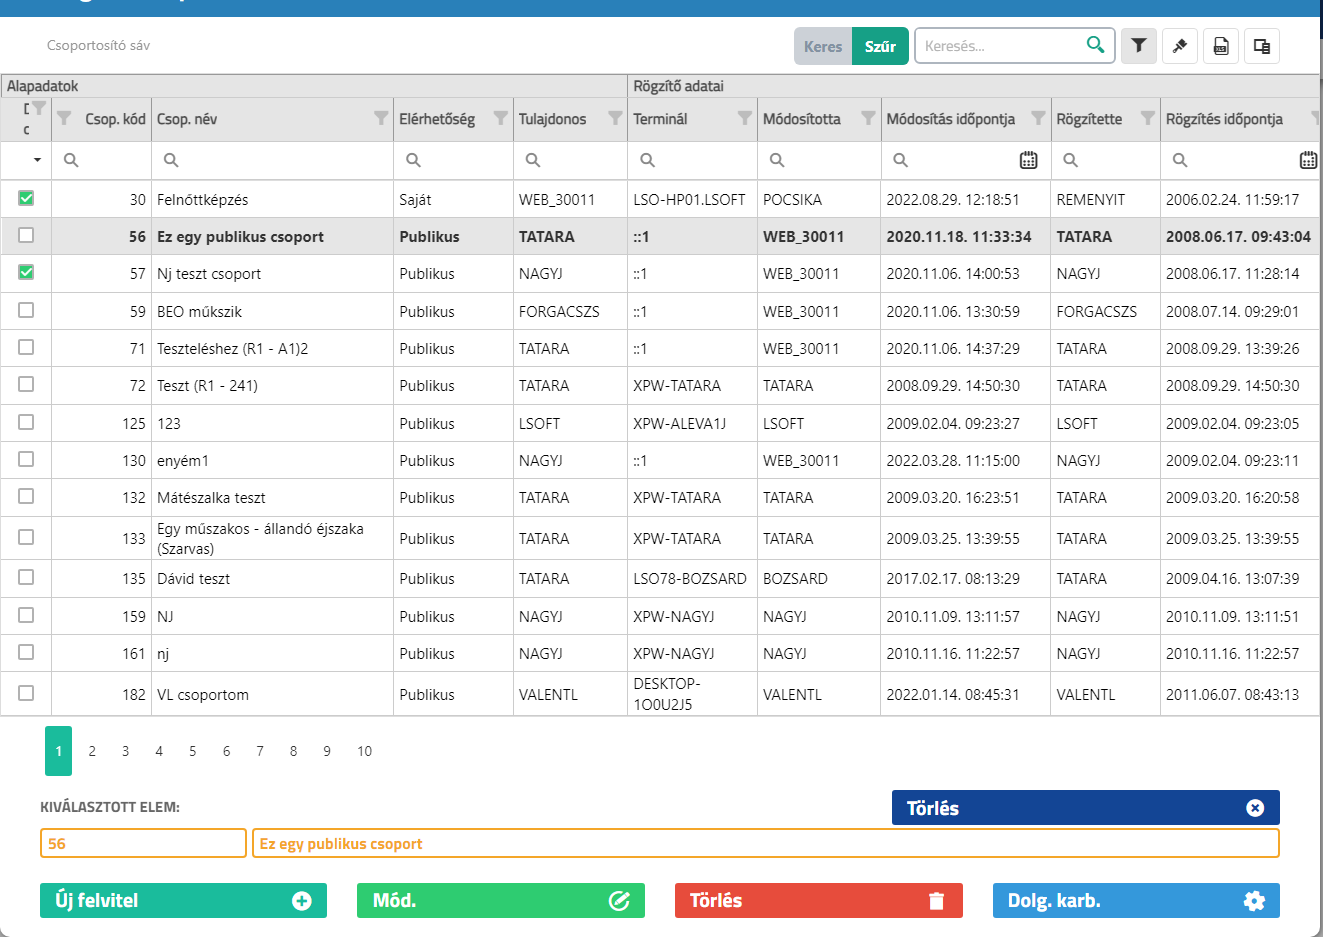Export the grid to XLS file
This screenshot has width=1323, height=937.
pos(1221,46)
